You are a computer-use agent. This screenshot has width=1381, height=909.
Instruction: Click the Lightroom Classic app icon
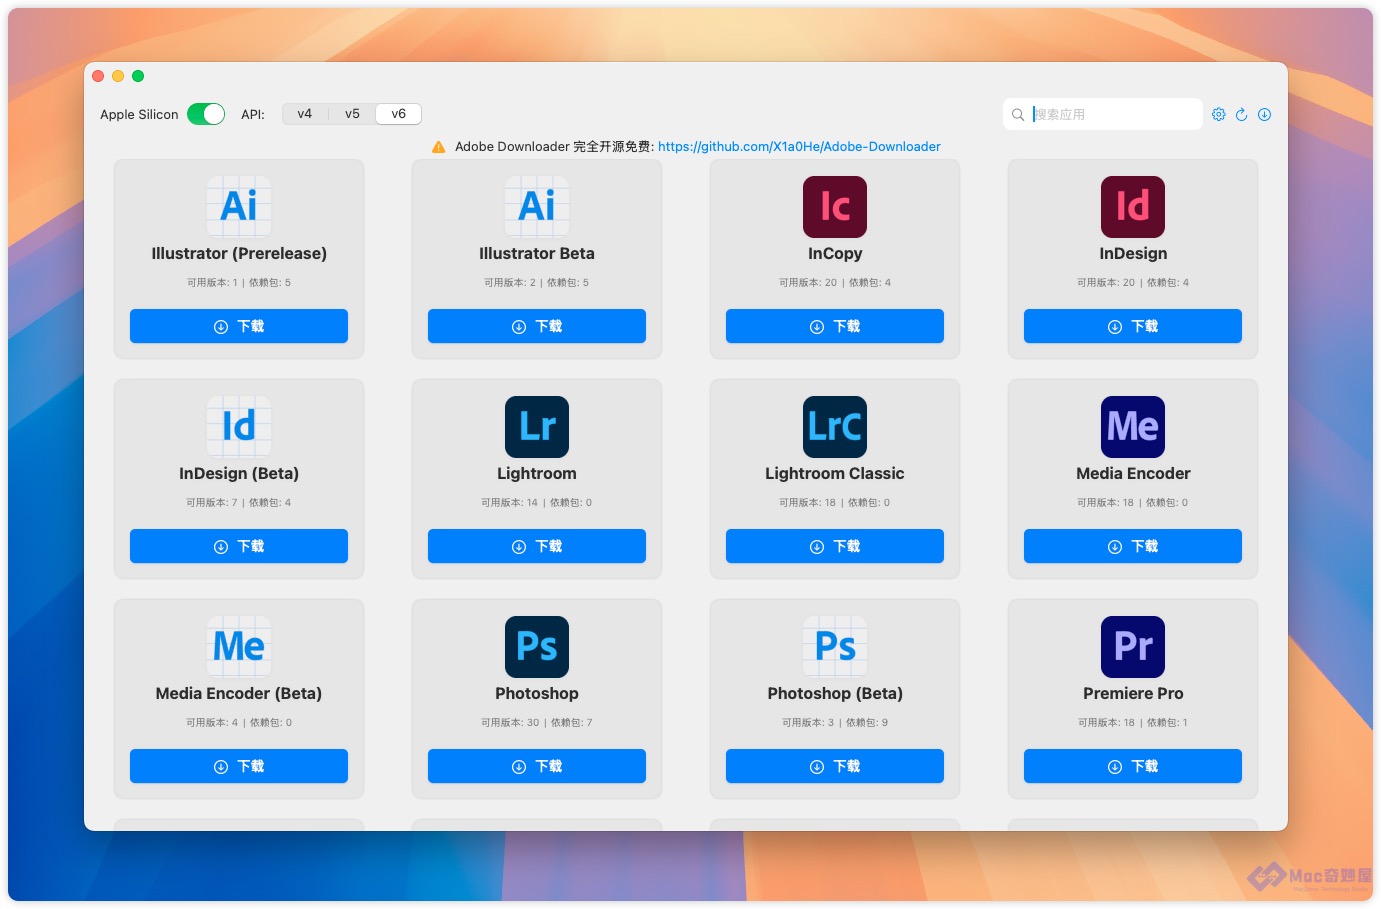click(835, 427)
